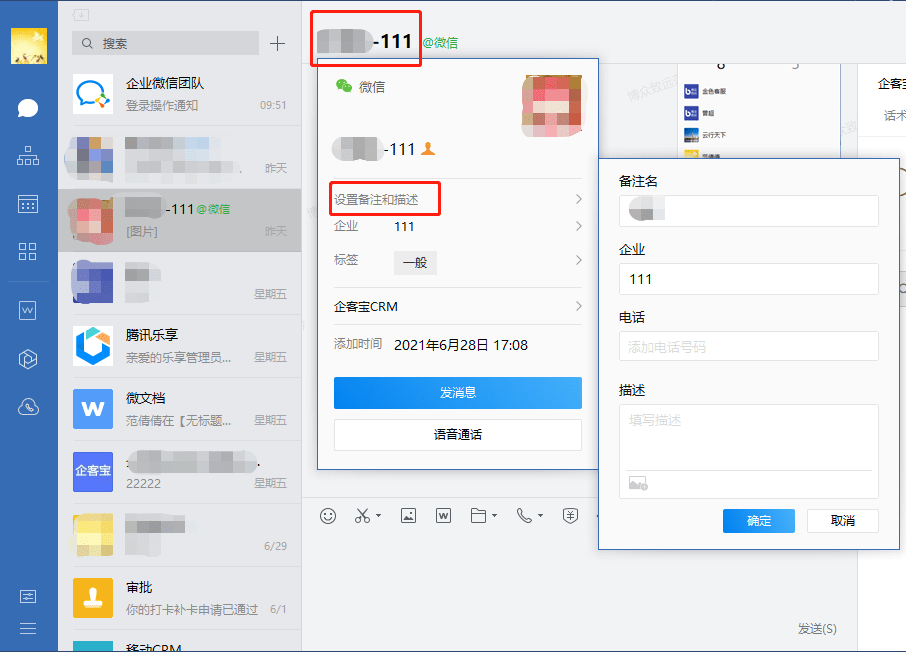Click the 电话 phone number input field

[x=748, y=346]
